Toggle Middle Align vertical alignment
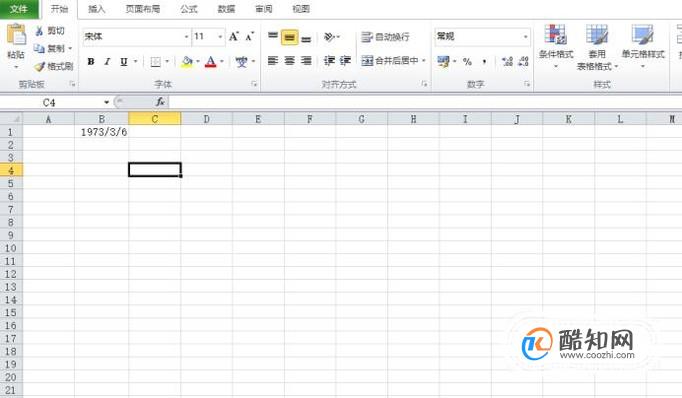 point(290,37)
